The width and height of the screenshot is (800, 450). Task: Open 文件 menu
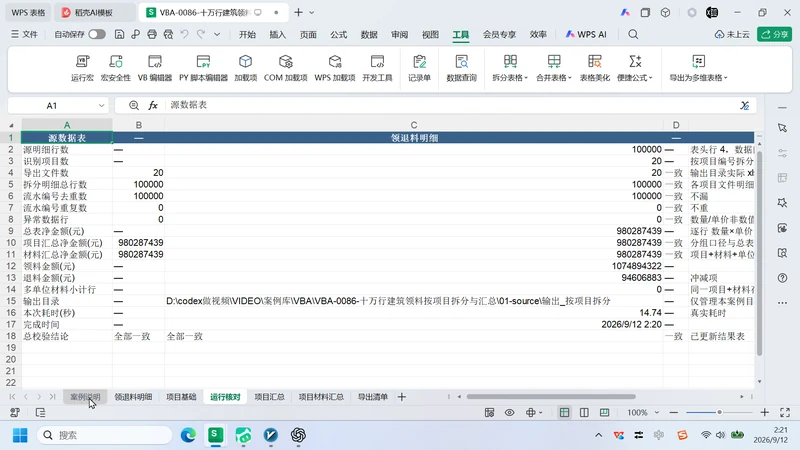point(24,34)
